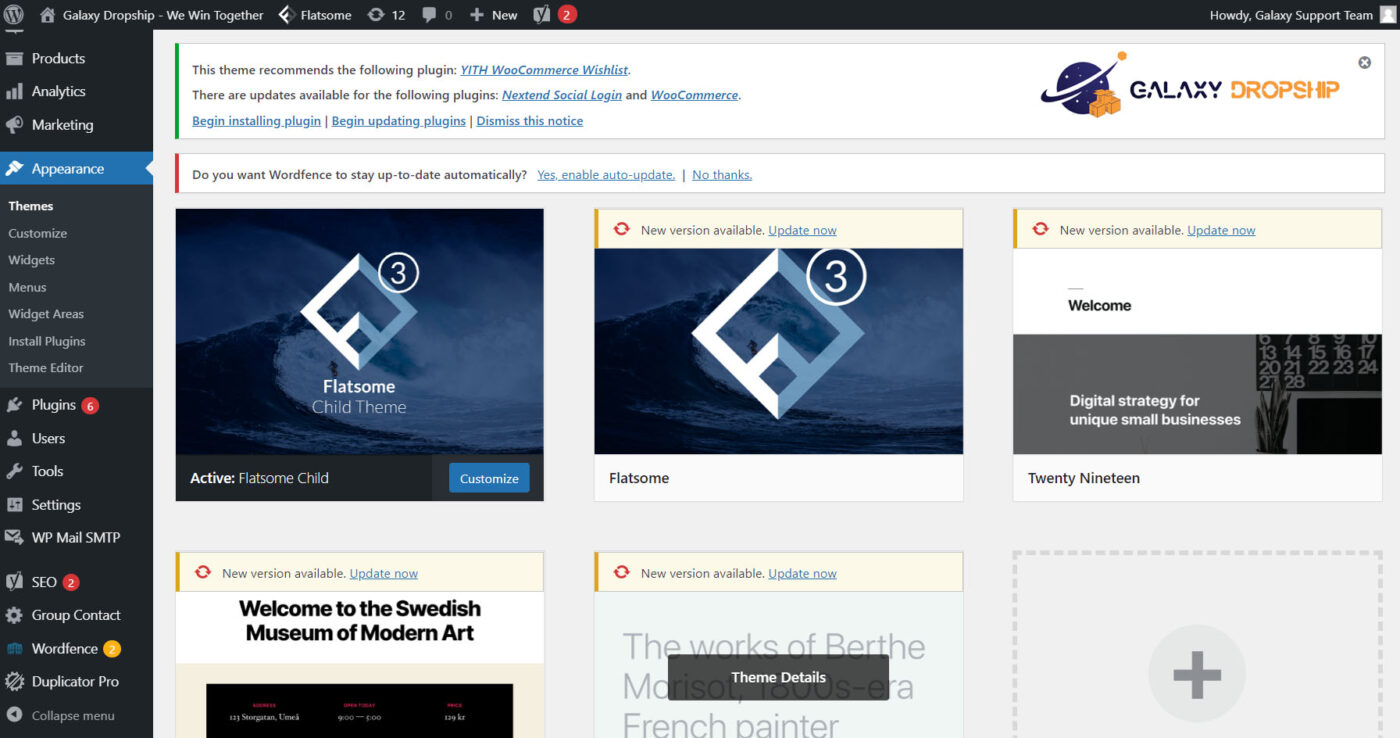Viewport: 1400px width, 738px height.
Task: Open the WooCommerce plugin link
Action: (x=694, y=95)
